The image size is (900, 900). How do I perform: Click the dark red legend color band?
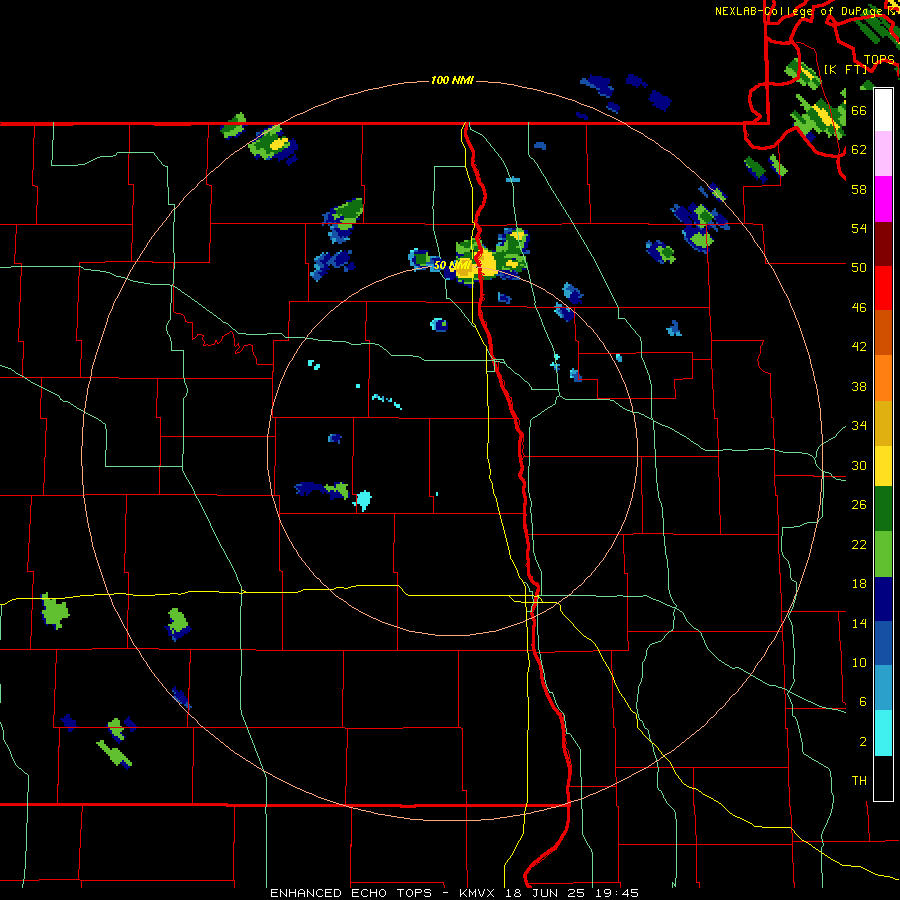tap(883, 243)
